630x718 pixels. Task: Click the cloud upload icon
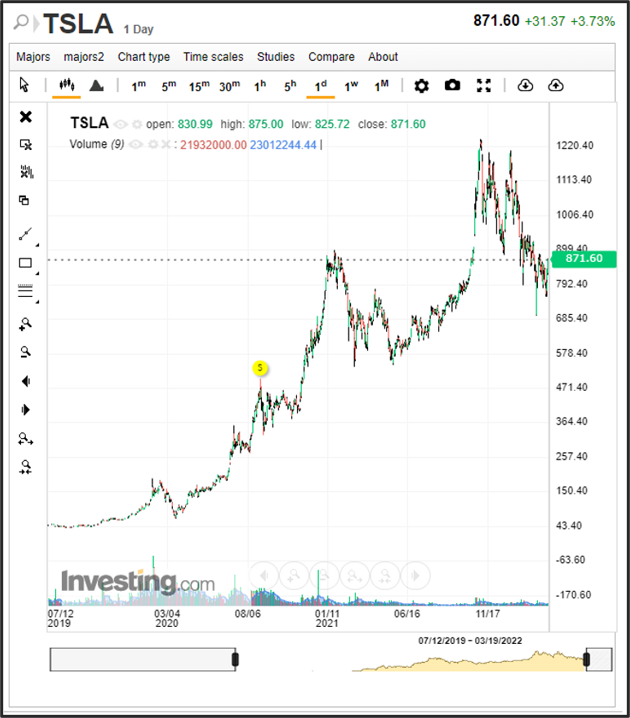[555, 85]
